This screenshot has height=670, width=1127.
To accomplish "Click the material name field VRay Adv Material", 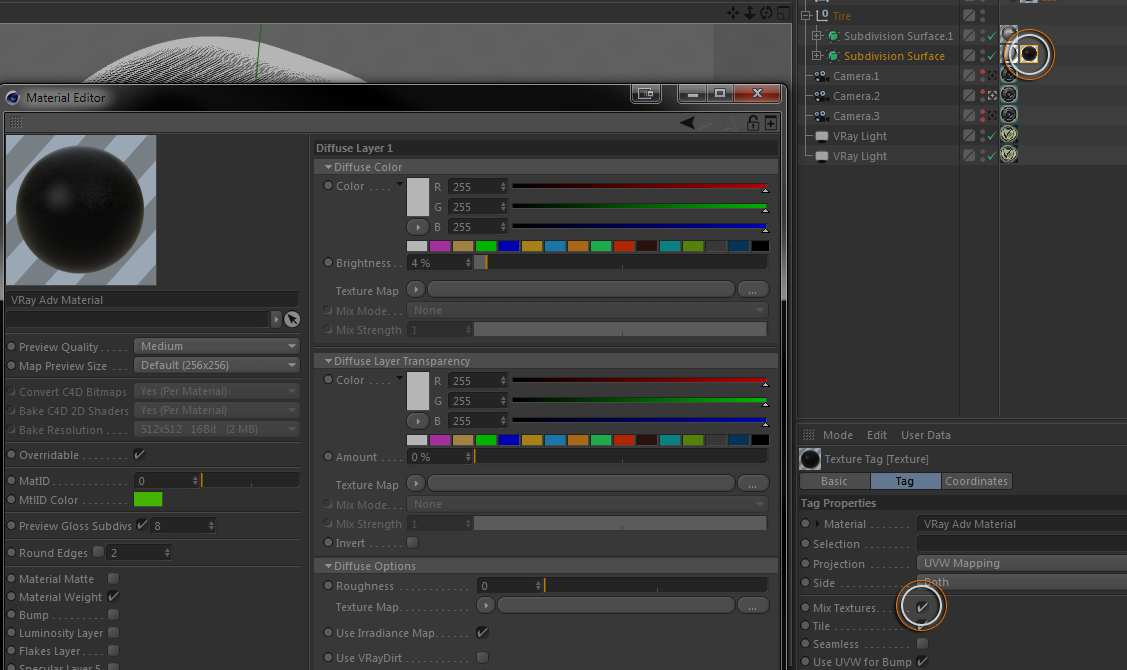I will tap(152, 300).
